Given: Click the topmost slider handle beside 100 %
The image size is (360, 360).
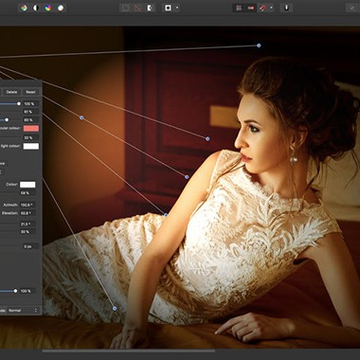Looking at the screenshot, I should click(x=19, y=104).
